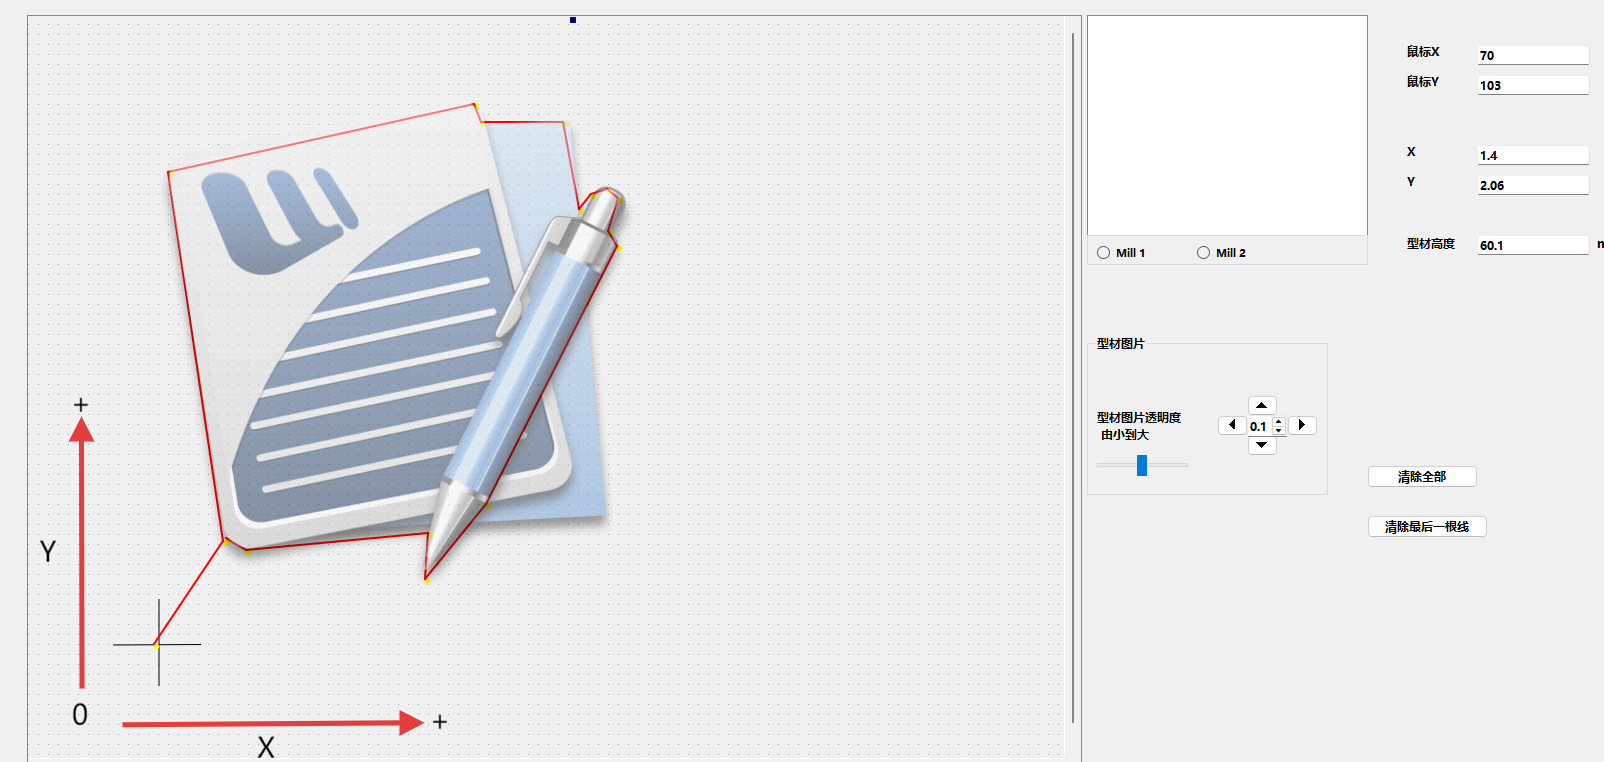Click the vertical scrollbar beside the canvas
This screenshot has width=1604, height=762.
pos(1073,378)
